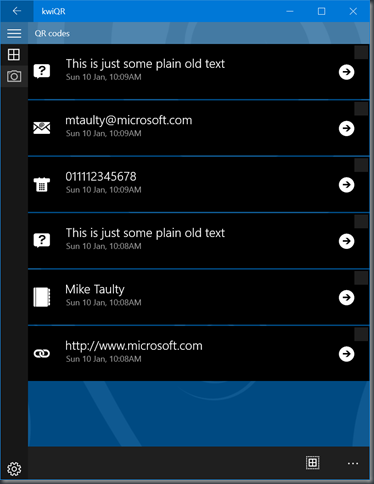Tick checkbox for mtaulty@microsoft.com
The width and height of the screenshot is (374, 484).
click(361, 109)
